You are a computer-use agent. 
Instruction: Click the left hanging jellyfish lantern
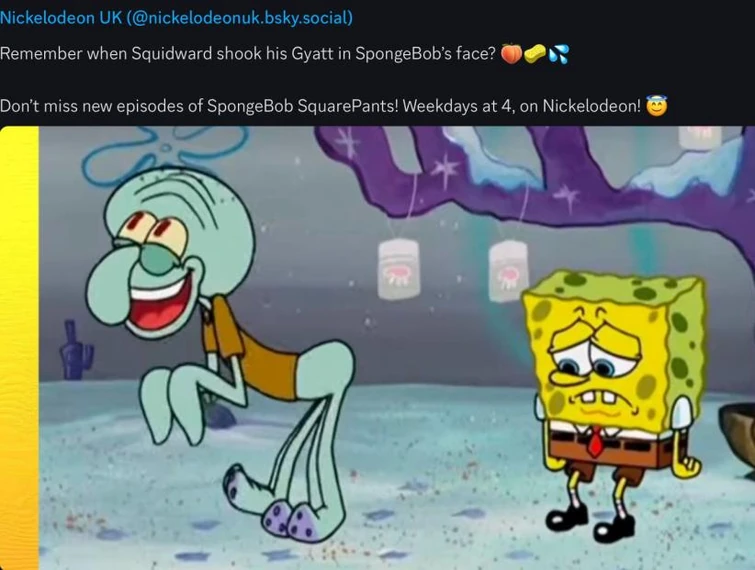tap(399, 269)
